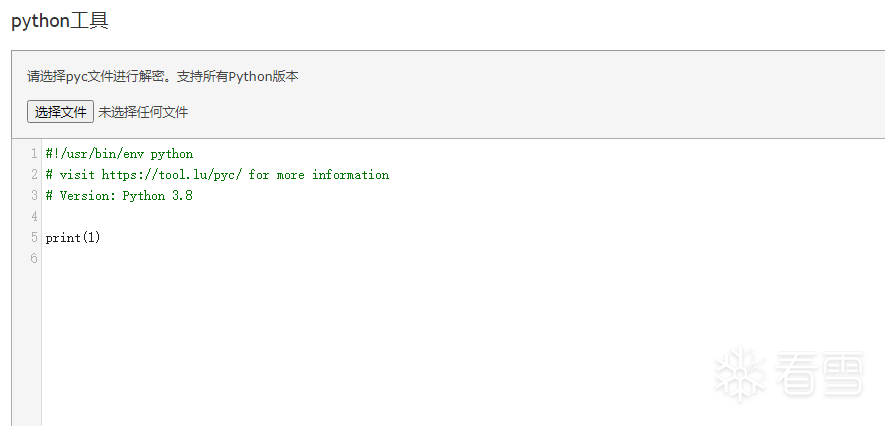The width and height of the screenshot is (885, 426).
Task: Select line number 1 in the gutter
Action: point(34,154)
